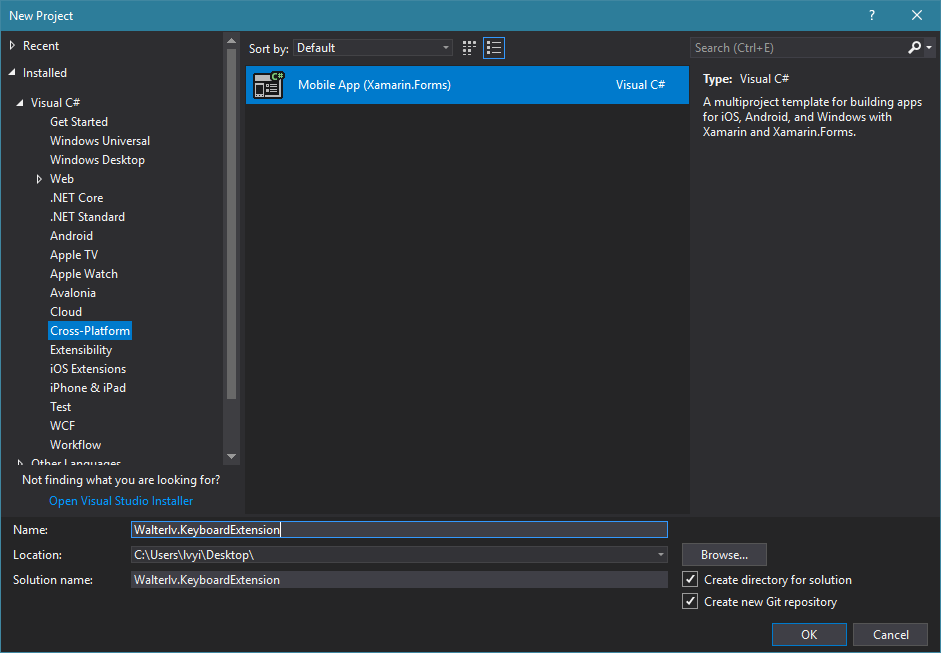Select Extensibility category
The image size is (941, 653).
(81, 350)
